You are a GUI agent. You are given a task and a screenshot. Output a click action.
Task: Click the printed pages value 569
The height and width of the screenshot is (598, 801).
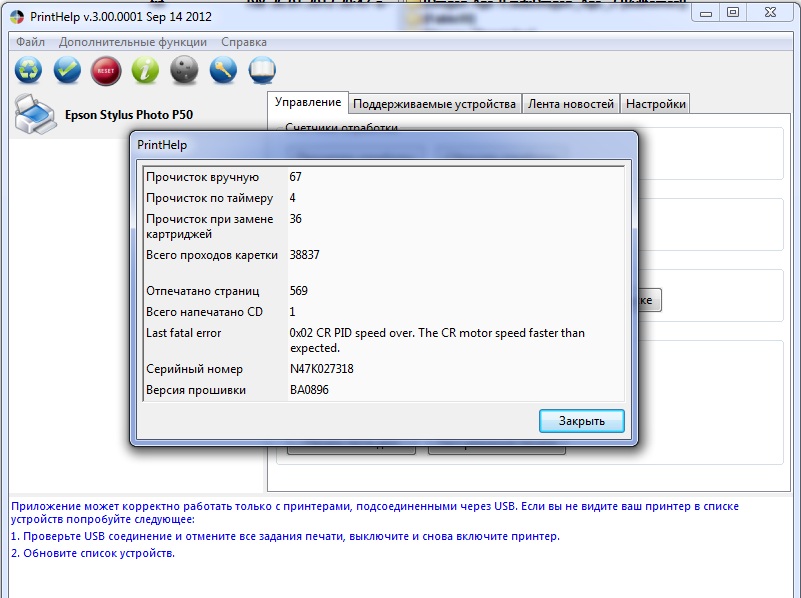pos(298,291)
